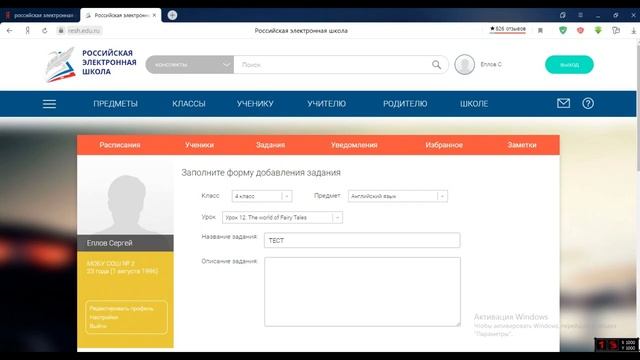Click the Еплов Сергей name bar
This screenshot has height=360, width=640.
[125, 243]
